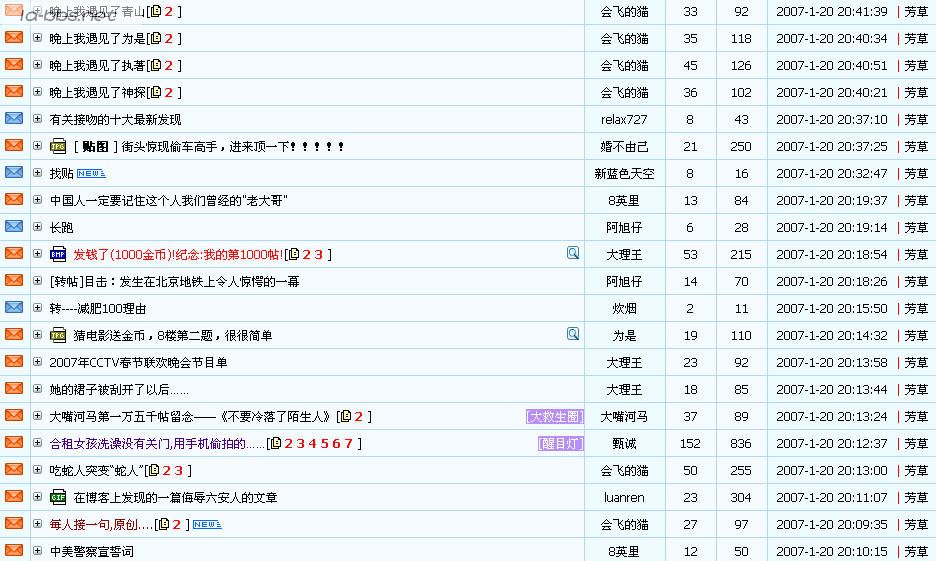Click the blue envelope icon beside 长跑 thread
936x561 pixels.
point(14,226)
